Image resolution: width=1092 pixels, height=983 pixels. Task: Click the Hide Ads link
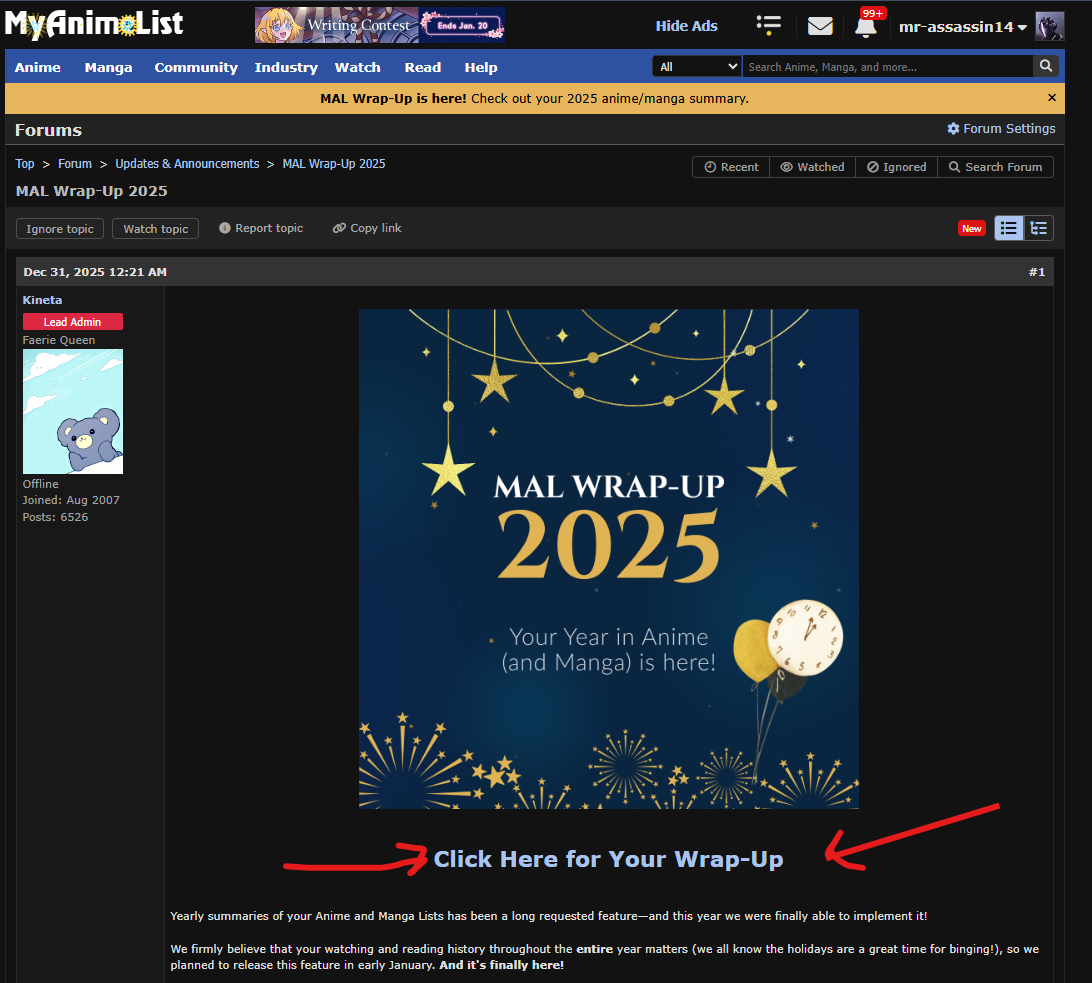[x=686, y=26]
